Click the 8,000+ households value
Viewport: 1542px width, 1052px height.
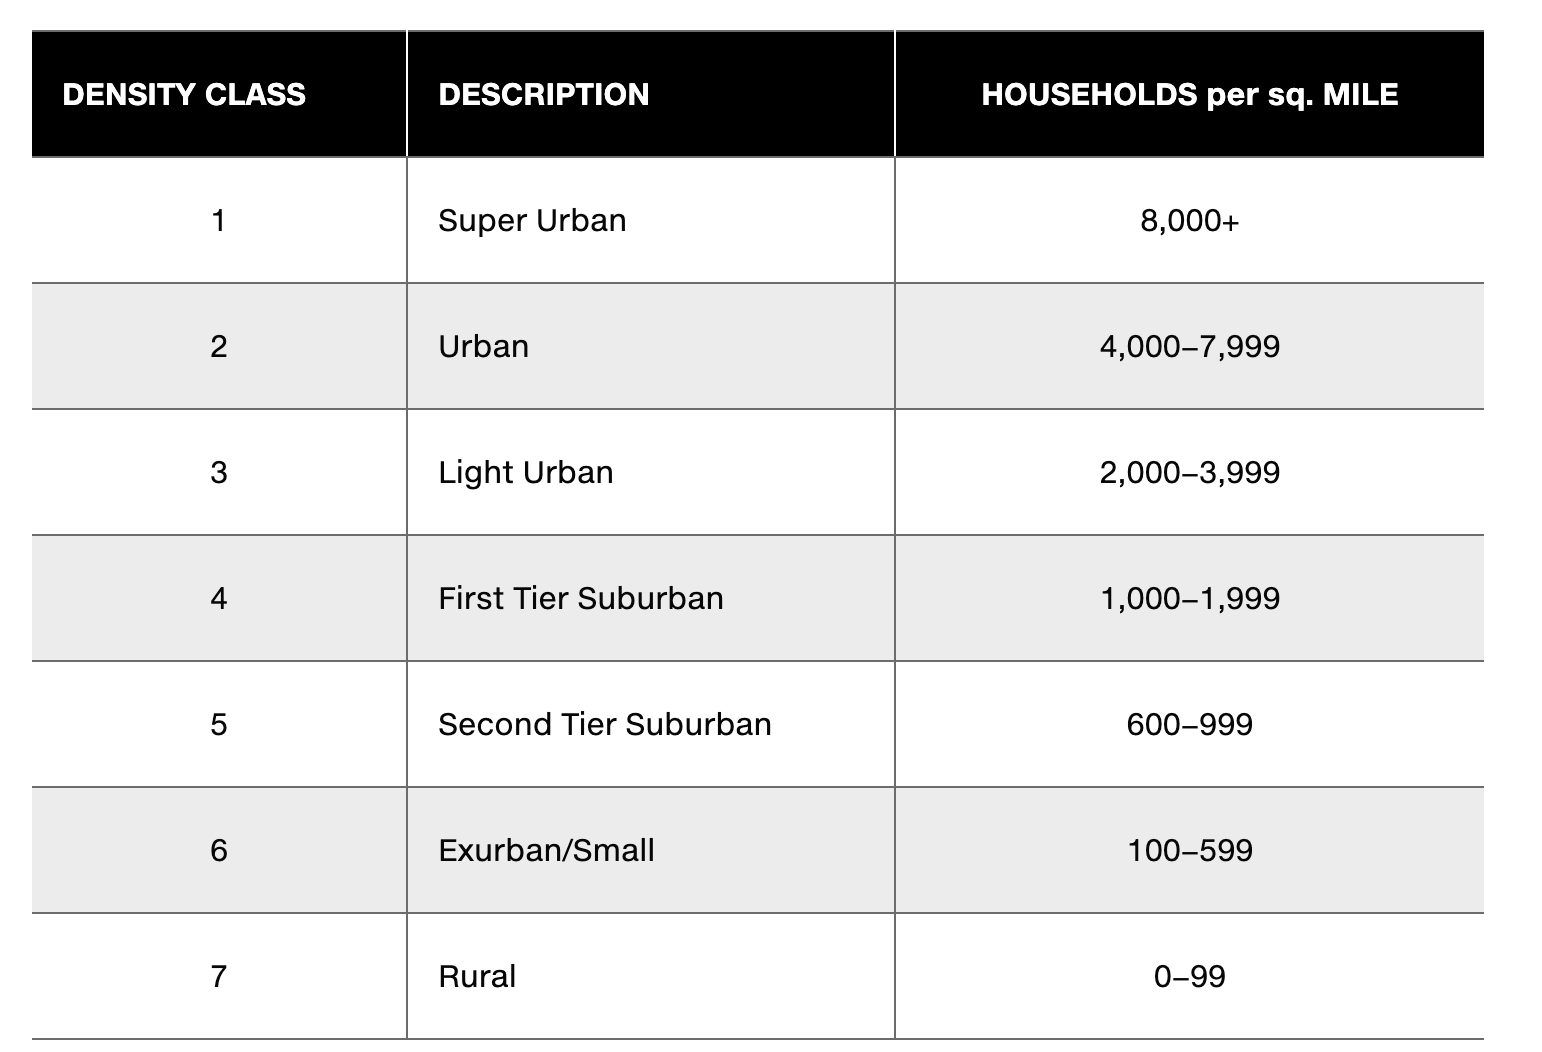click(x=1189, y=220)
